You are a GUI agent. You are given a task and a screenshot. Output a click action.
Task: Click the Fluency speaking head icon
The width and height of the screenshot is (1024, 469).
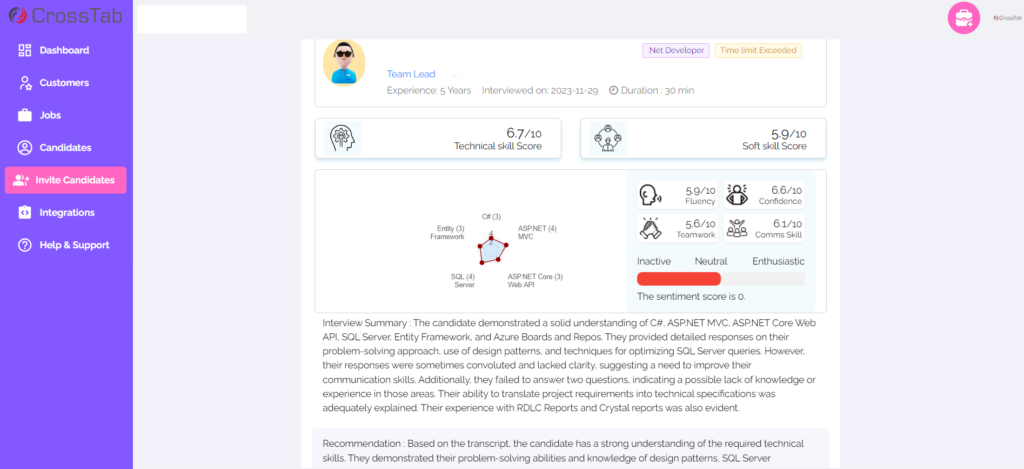(x=650, y=195)
